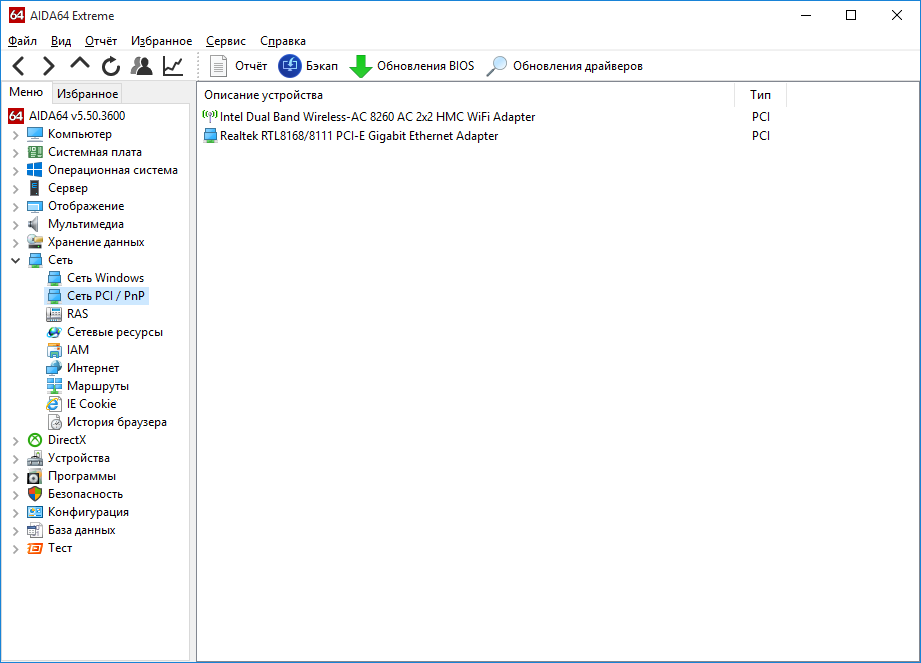
Task: Click the Устройства icon
Action: (35, 458)
